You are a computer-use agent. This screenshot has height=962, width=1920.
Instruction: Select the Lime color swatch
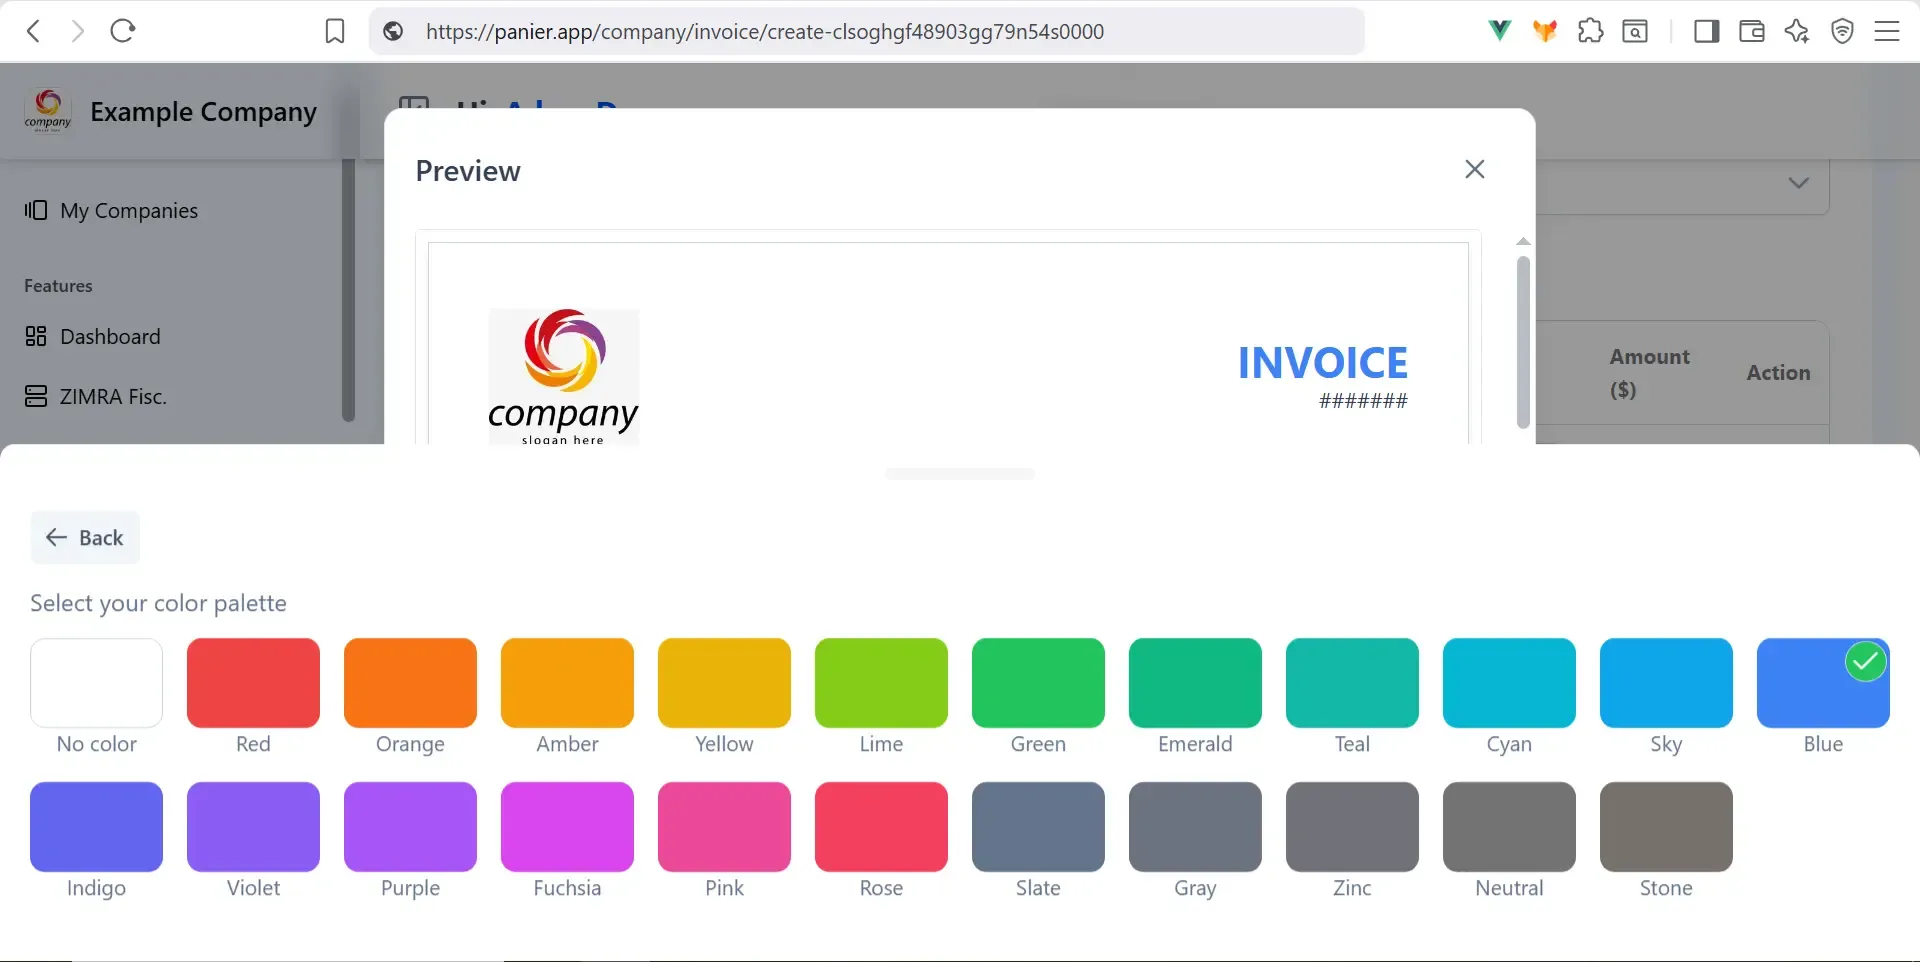point(882,683)
